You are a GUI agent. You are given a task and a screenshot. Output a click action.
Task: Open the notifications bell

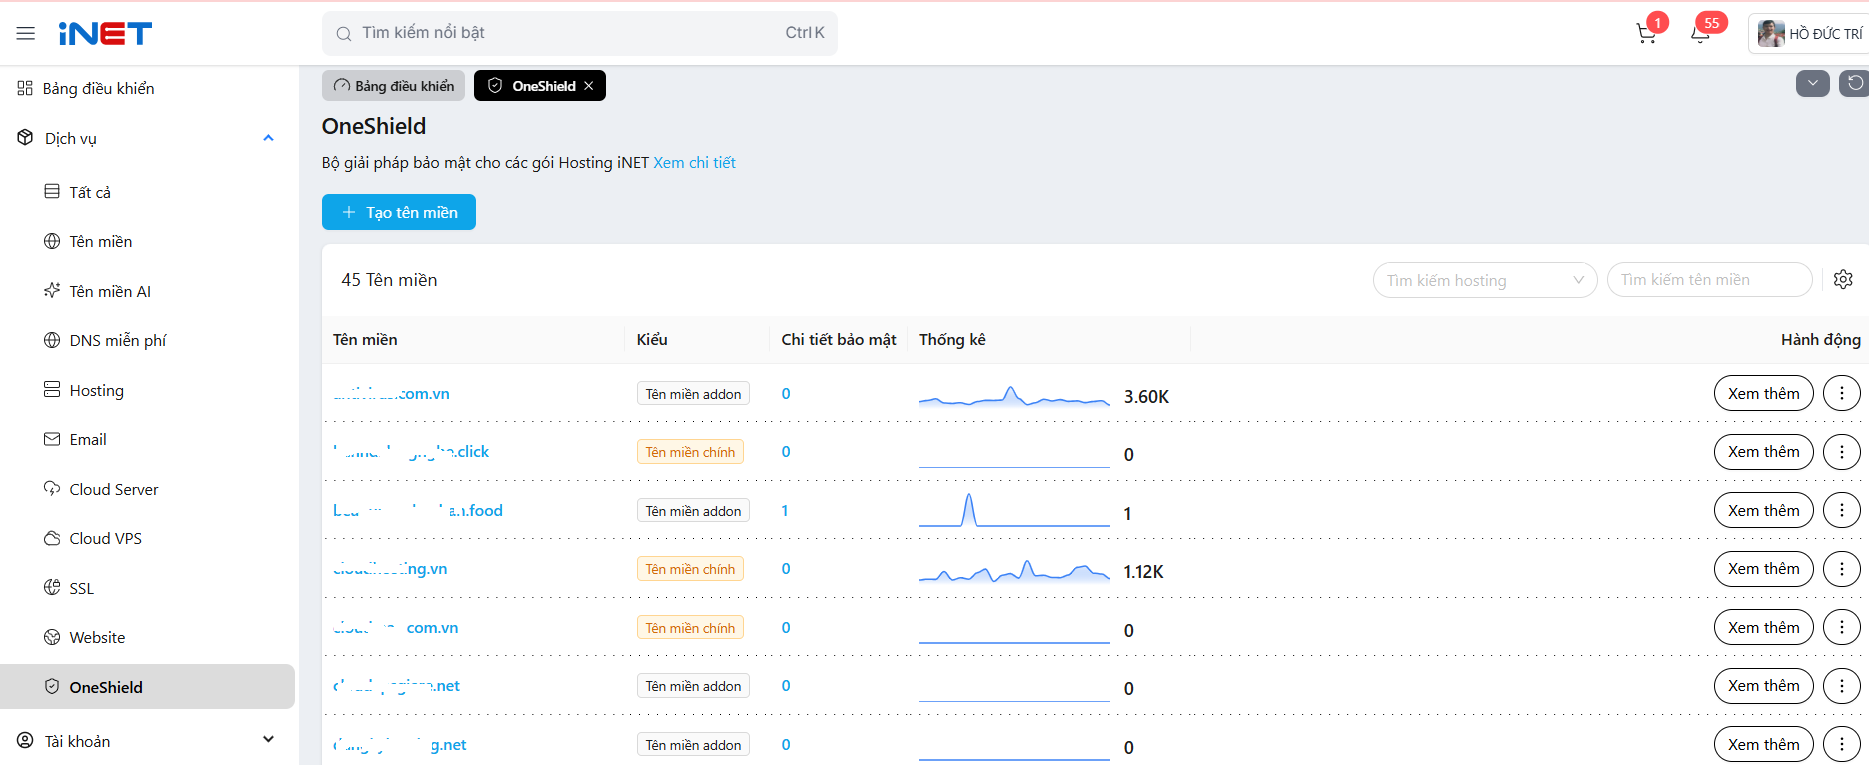point(1700,34)
